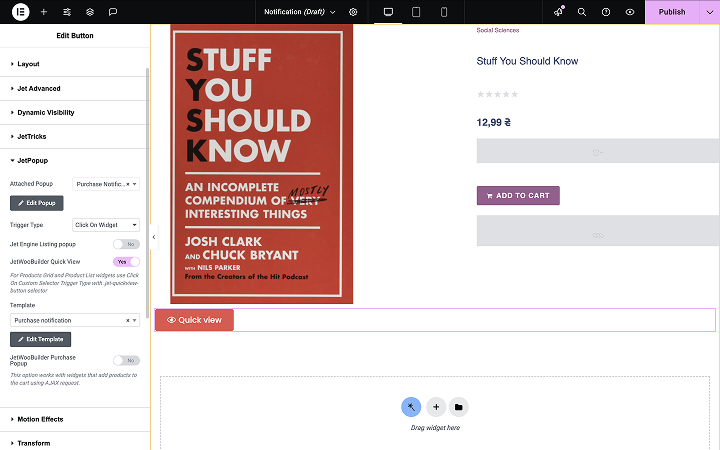Click the Quick view button

tap(194, 320)
